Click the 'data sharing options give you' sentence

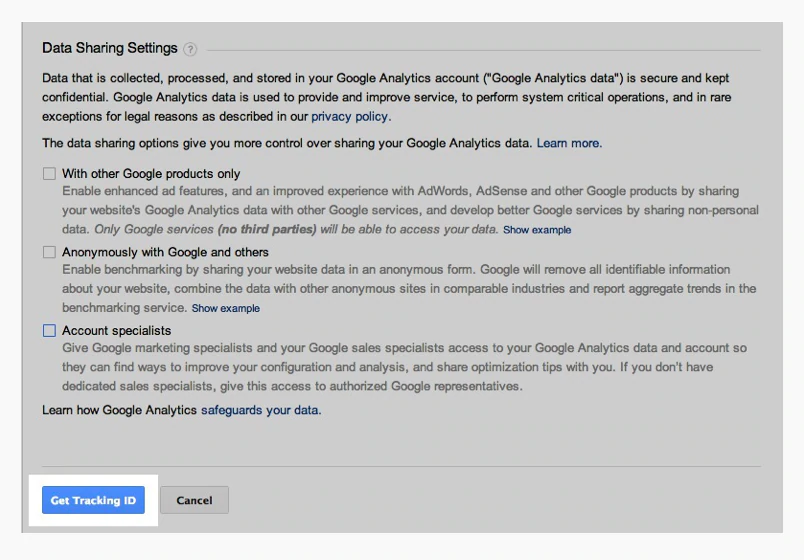pyautogui.click(x=287, y=143)
